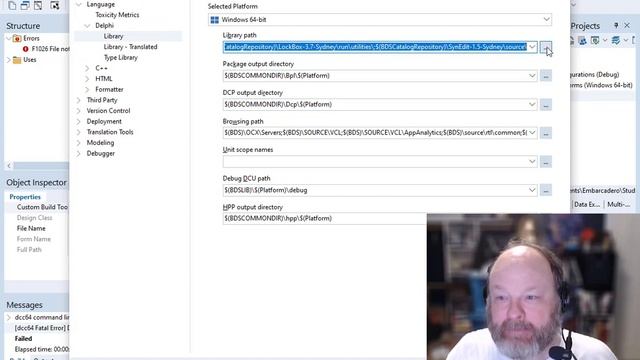Click the toolbar icon left of the cursor-window icon

coord(38,5)
